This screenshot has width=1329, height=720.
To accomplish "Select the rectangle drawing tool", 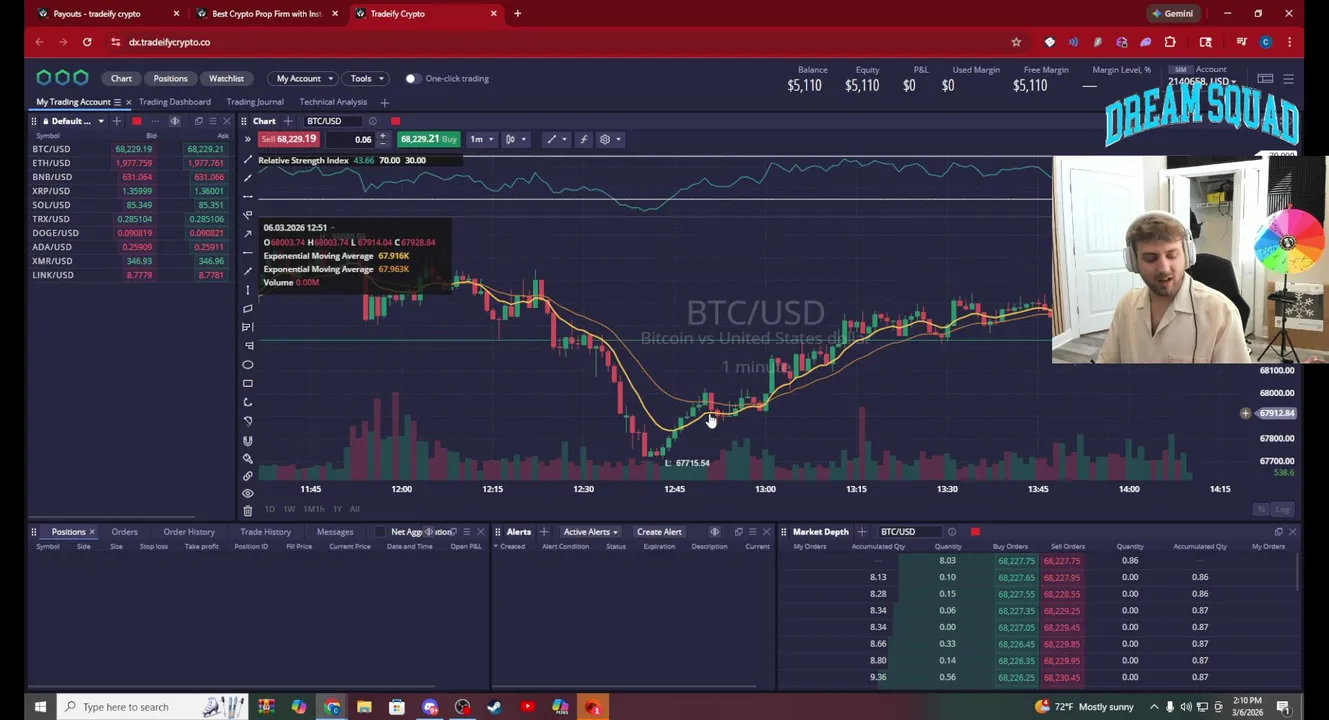I will coord(248,383).
